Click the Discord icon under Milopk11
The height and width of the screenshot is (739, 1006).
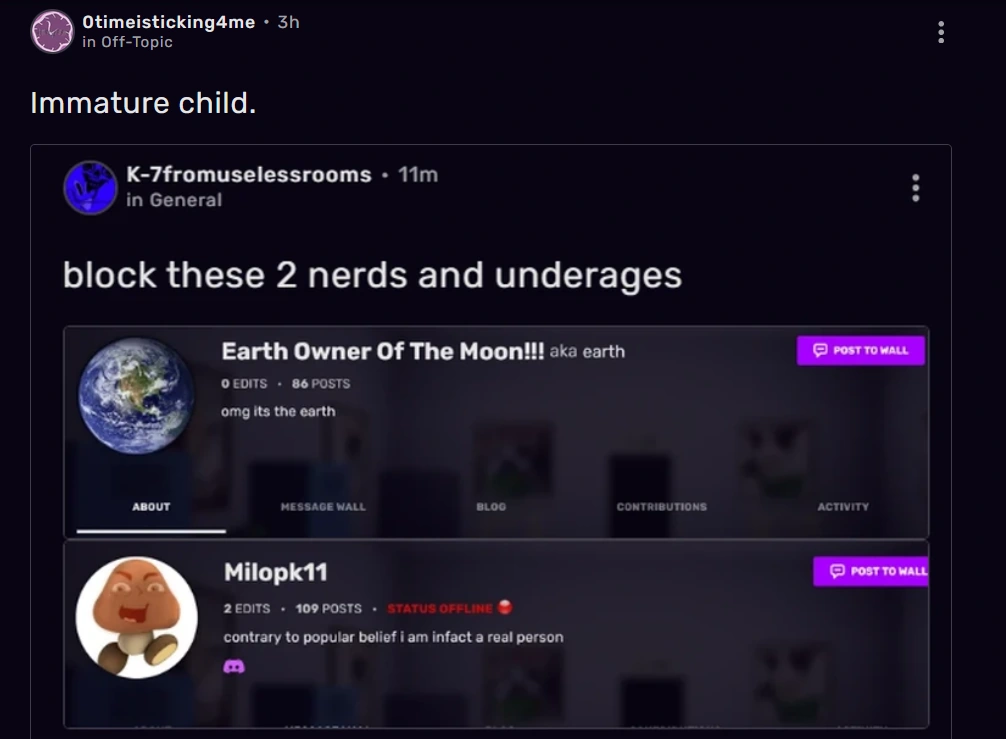(x=234, y=667)
